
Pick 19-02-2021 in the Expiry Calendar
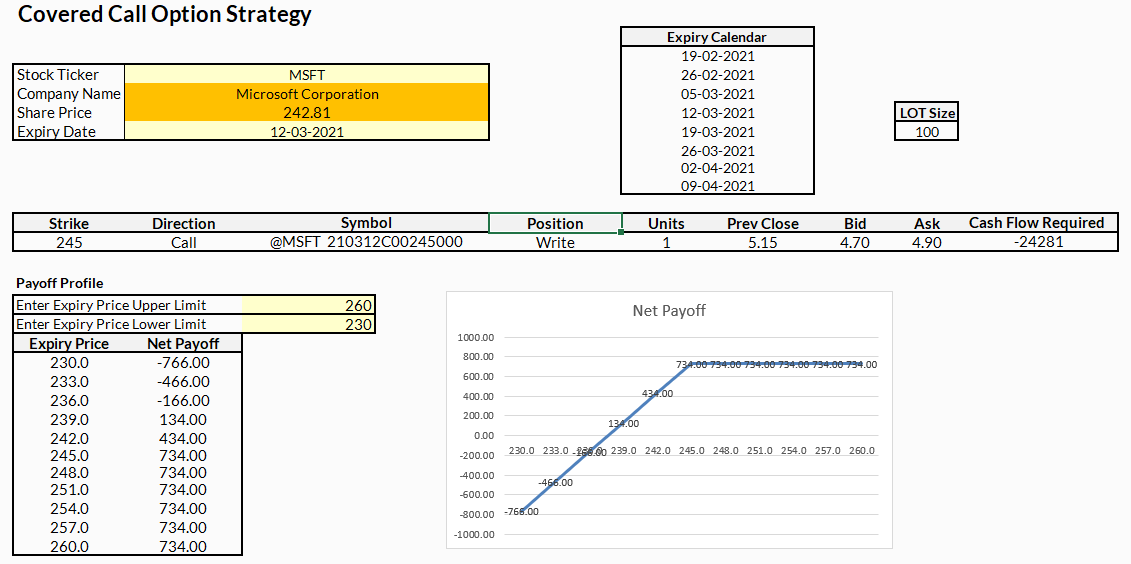pos(717,56)
